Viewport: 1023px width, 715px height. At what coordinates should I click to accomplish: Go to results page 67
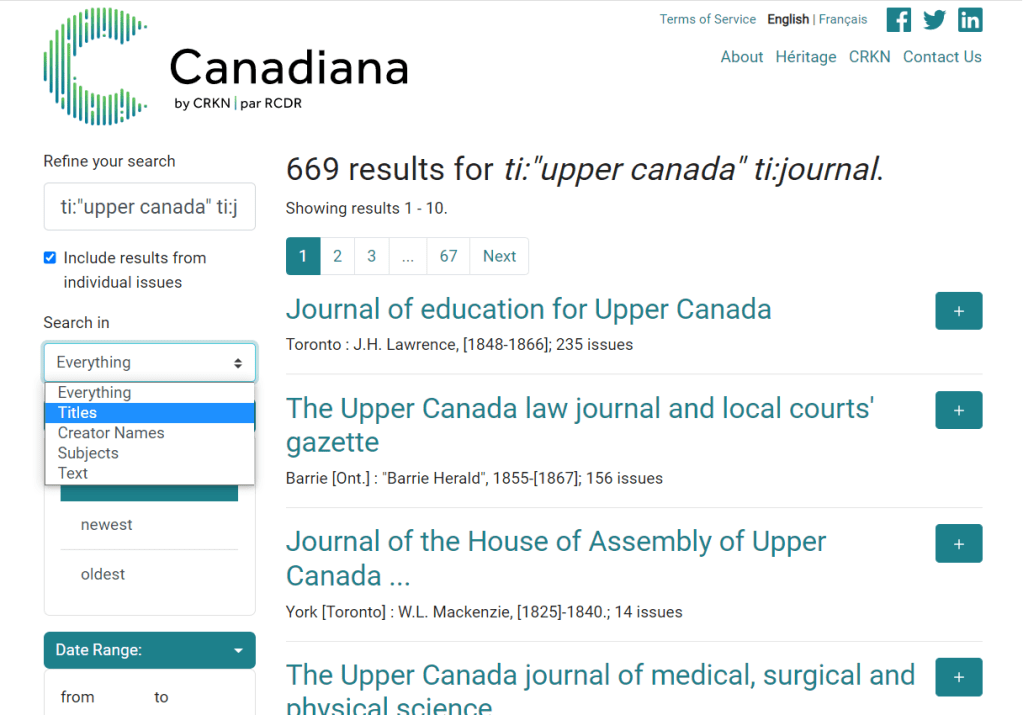click(x=447, y=256)
